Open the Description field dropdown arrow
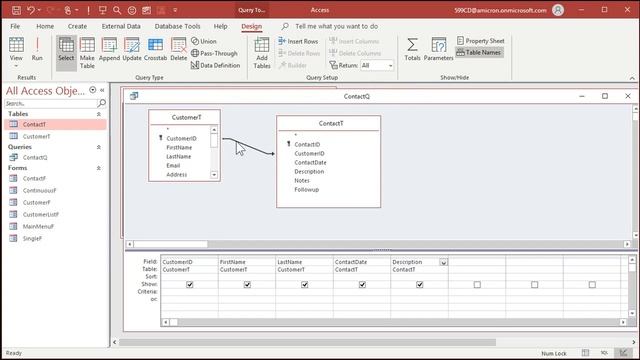640x360 pixels. (x=443, y=262)
